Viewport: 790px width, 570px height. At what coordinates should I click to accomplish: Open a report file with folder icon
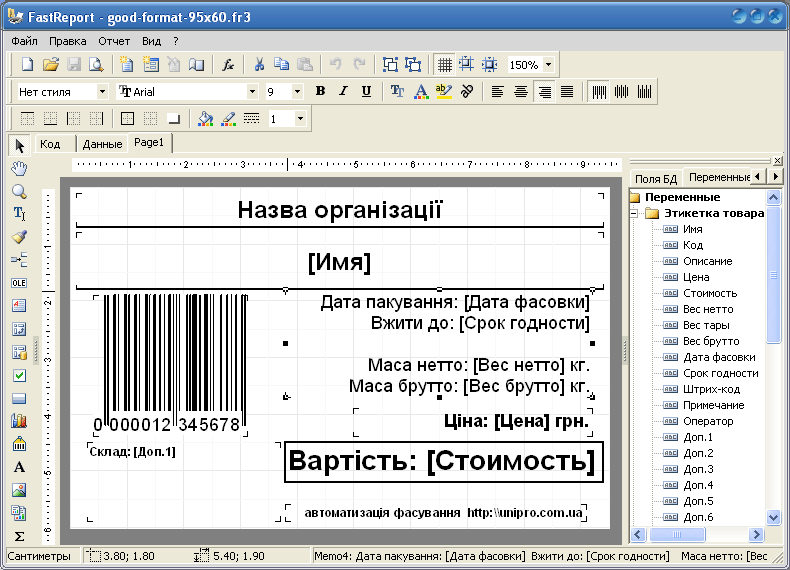(x=50, y=65)
